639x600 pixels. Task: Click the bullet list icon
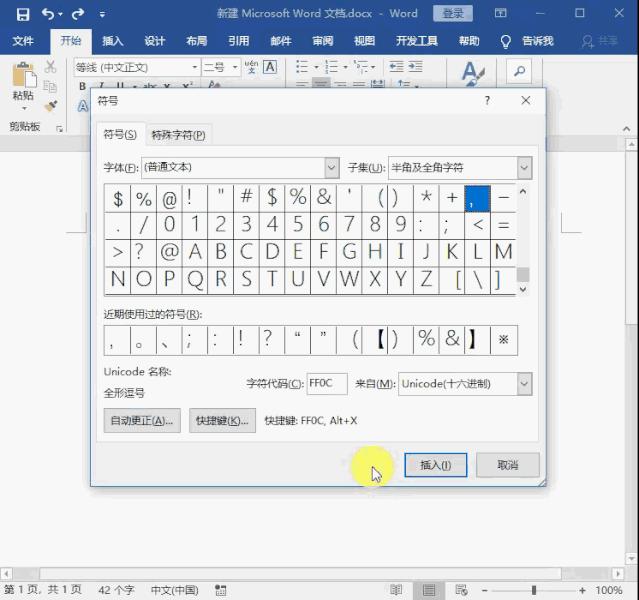302,66
